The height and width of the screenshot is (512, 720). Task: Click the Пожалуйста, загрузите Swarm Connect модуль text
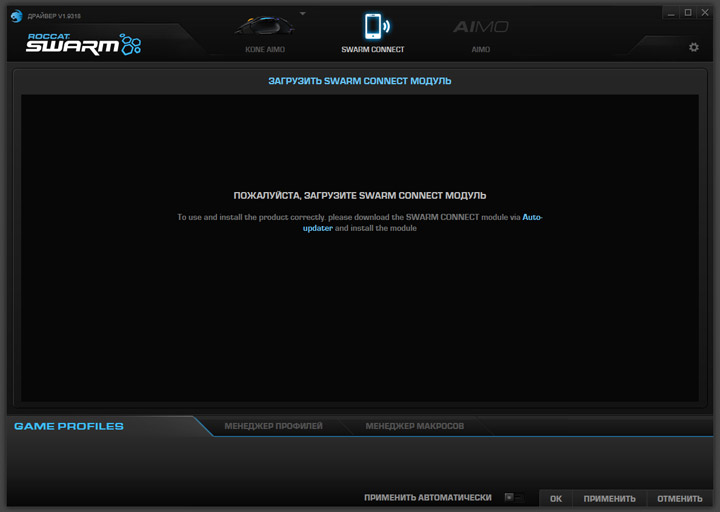(360, 196)
